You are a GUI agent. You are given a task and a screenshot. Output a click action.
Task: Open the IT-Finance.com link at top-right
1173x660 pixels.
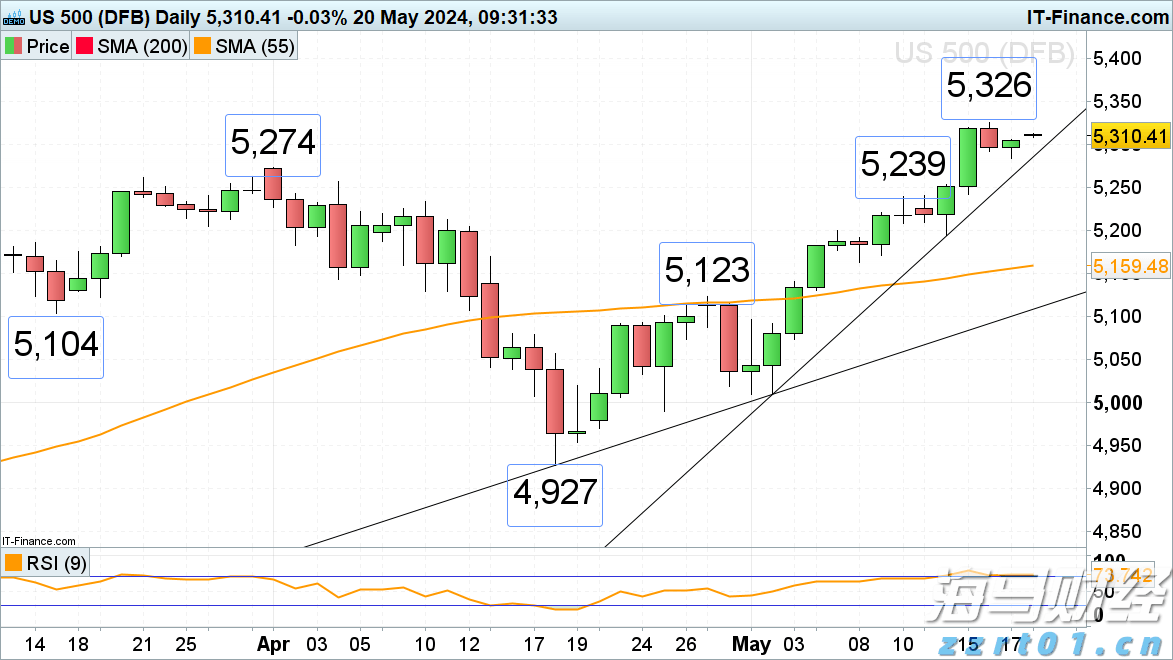click(x=1096, y=17)
